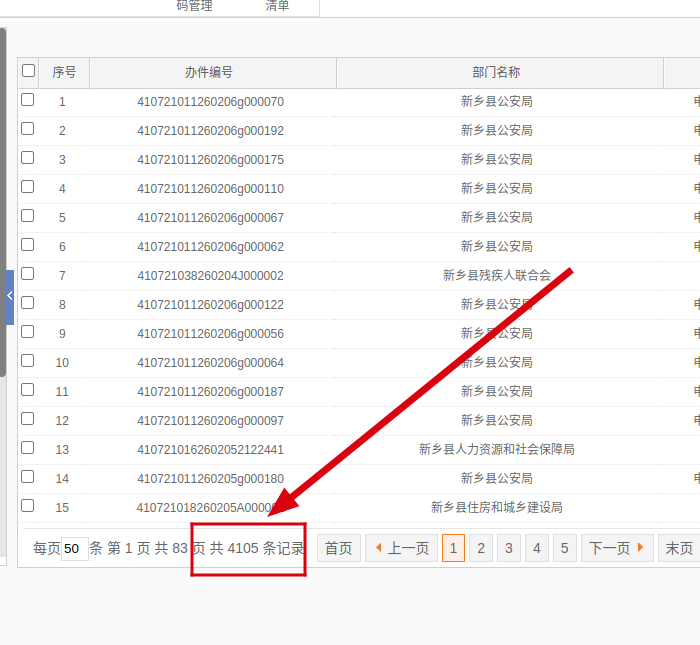Open page 4 of results
This screenshot has height=645, width=700.
537,548
